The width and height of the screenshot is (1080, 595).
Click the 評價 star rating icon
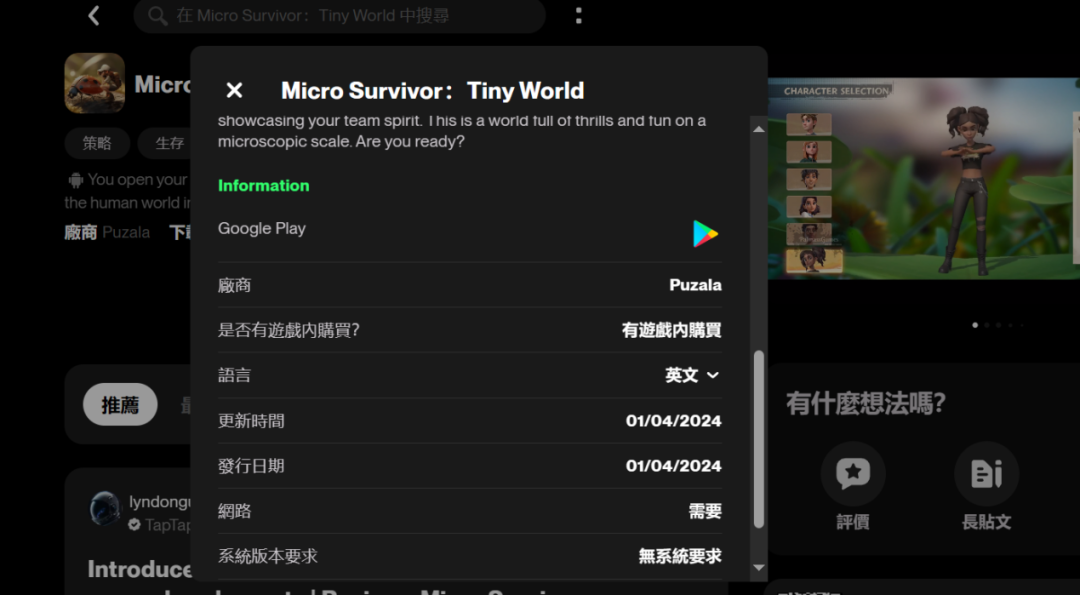852,473
